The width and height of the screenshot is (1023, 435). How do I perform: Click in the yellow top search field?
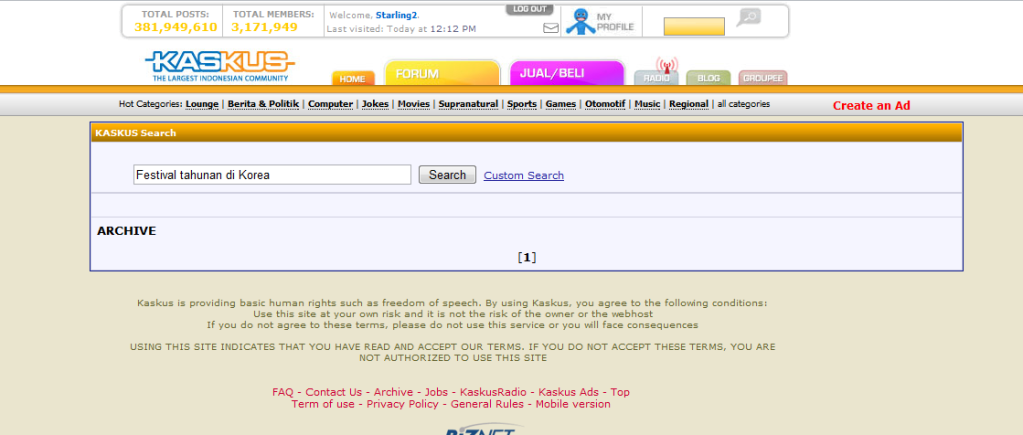[x=694, y=26]
